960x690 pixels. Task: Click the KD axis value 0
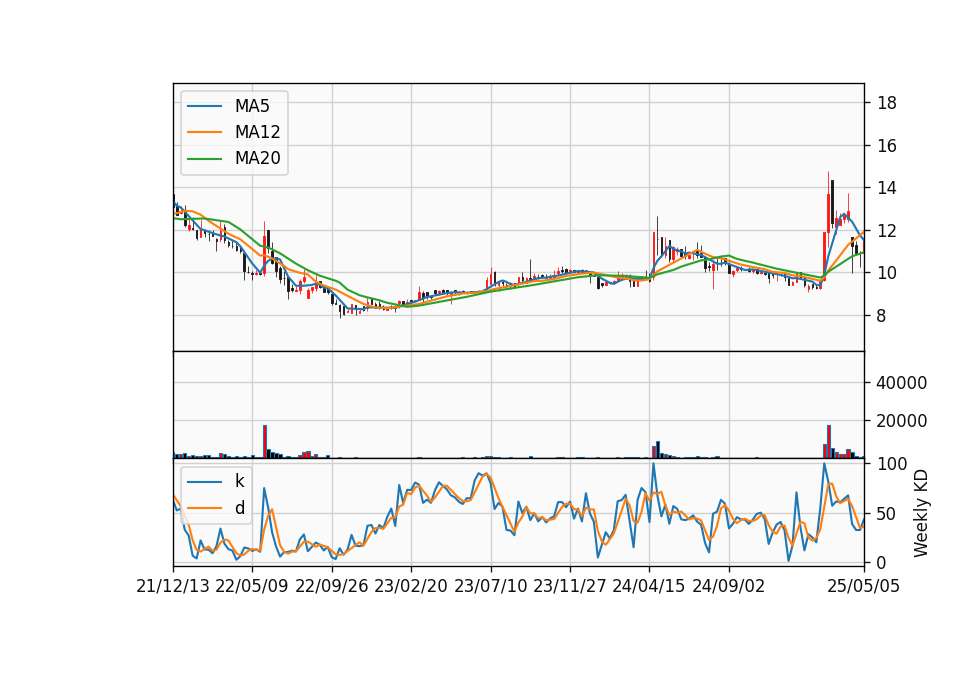(x=881, y=563)
